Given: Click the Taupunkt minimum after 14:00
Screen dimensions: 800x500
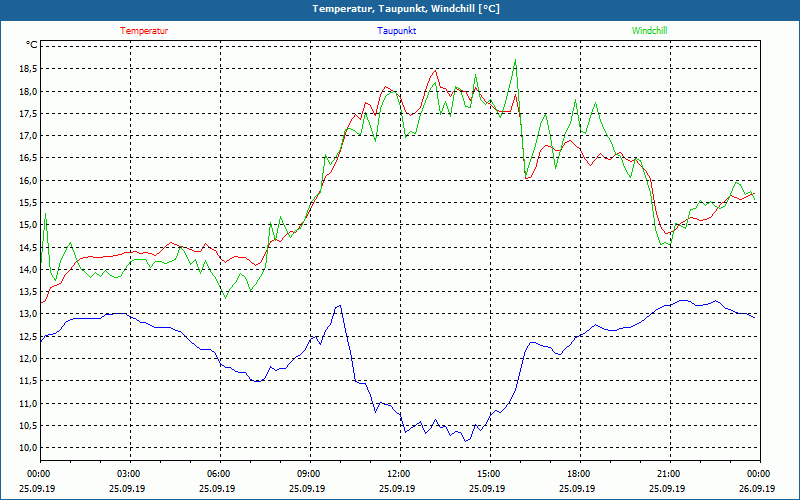Looking at the screenshot, I should [465, 441].
